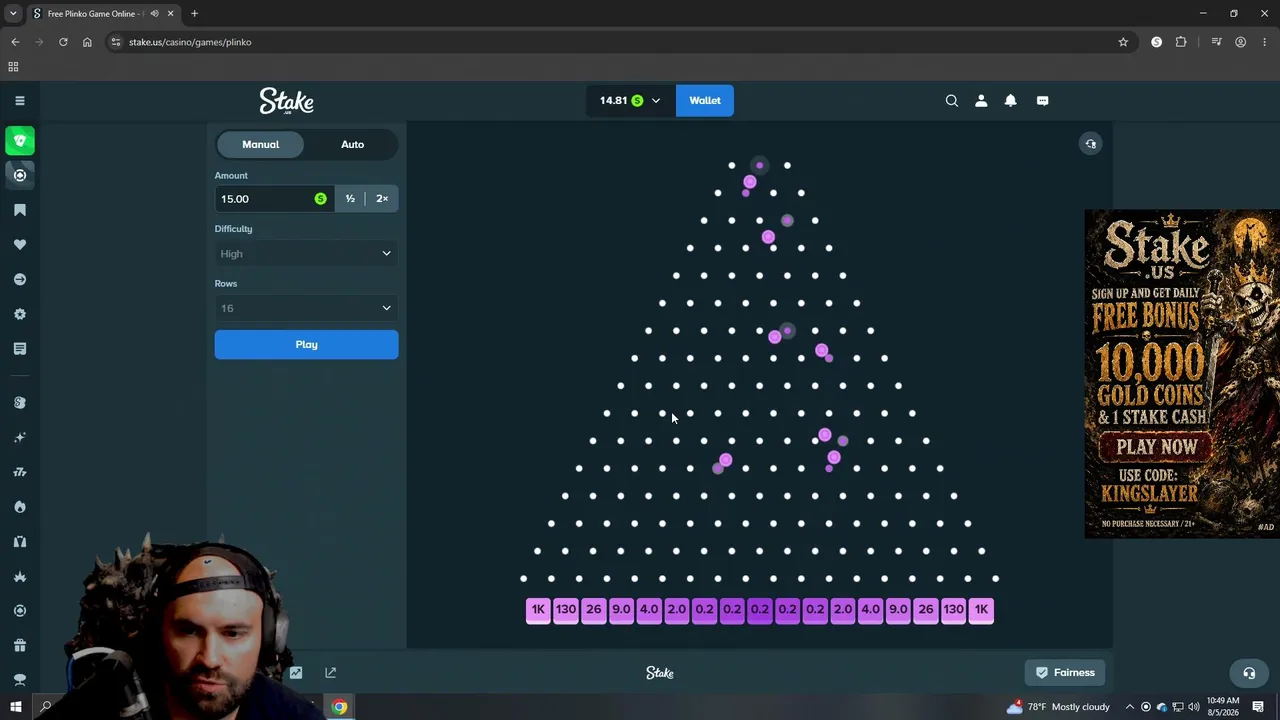Reload the page in Chrome
Viewport: 1280px width, 720px height.
coord(63,42)
